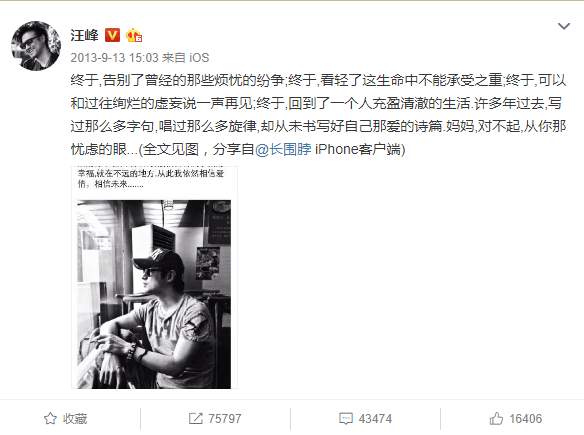This screenshot has height=435, width=584.
Task: Open the @长围脖 mention link
Action: pos(283,149)
